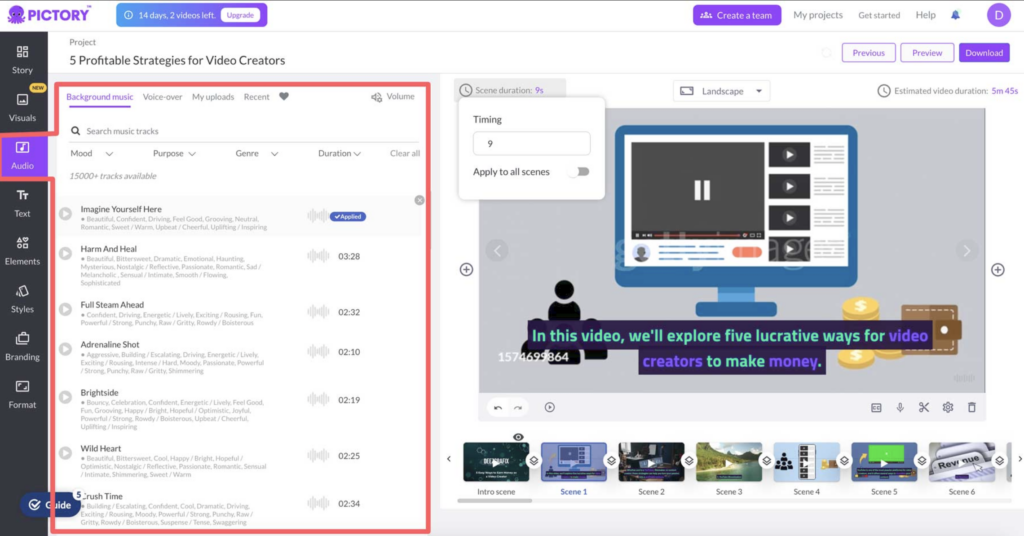The height and width of the screenshot is (536, 1024).
Task: Open the Audio panel in sidebar
Action: (22, 155)
